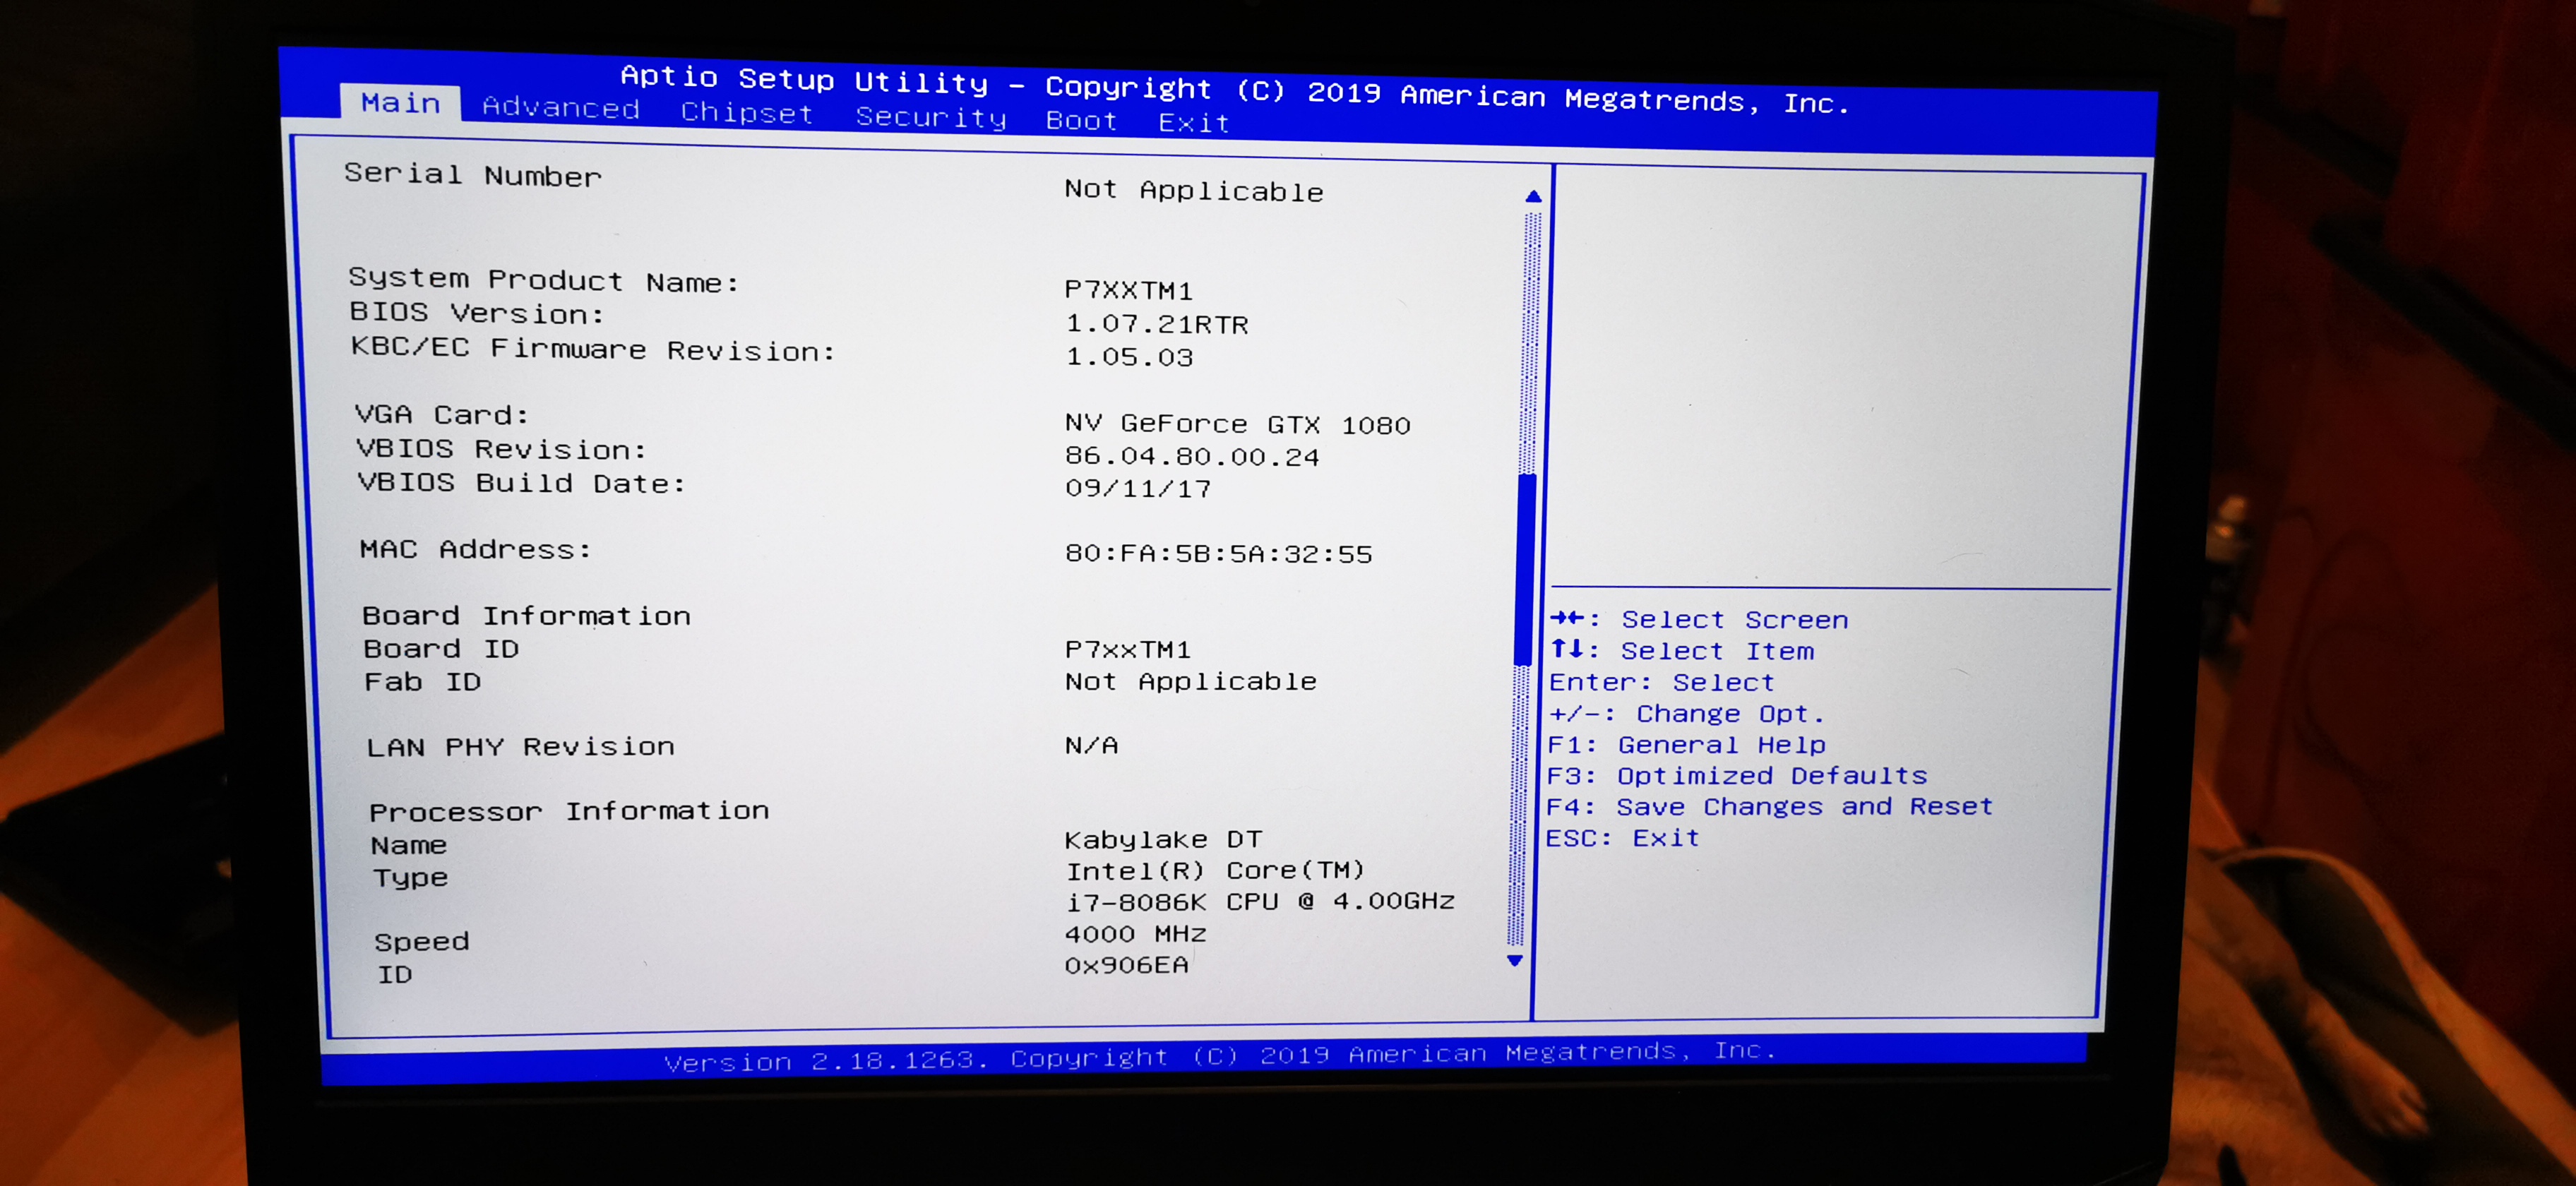Click MAC address value 80:FA:5B:5A:32:55
The image size is (2576, 1186).
tap(1219, 553)
